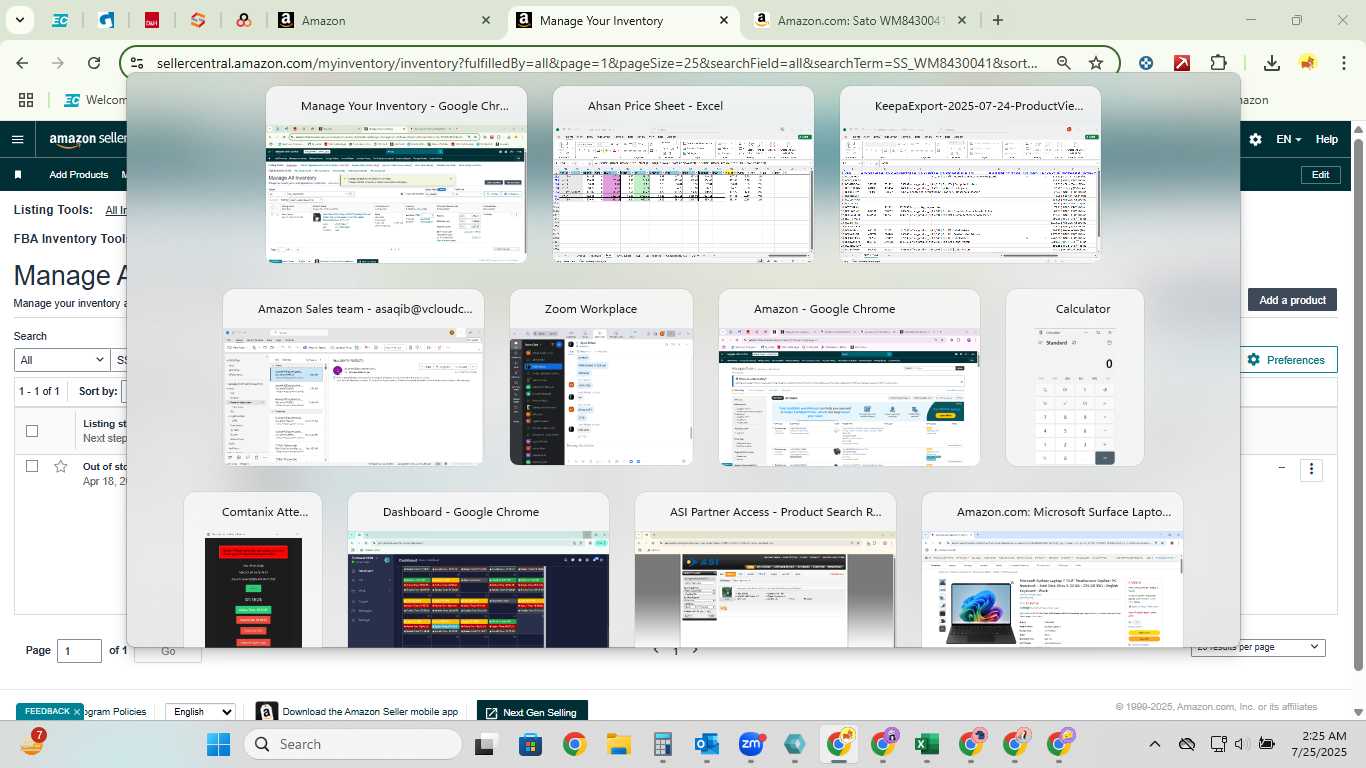Image resolution: width=1366 pixels, height=768 pixels.
Task: Open the pinned orange S tab
Action: 198,20
